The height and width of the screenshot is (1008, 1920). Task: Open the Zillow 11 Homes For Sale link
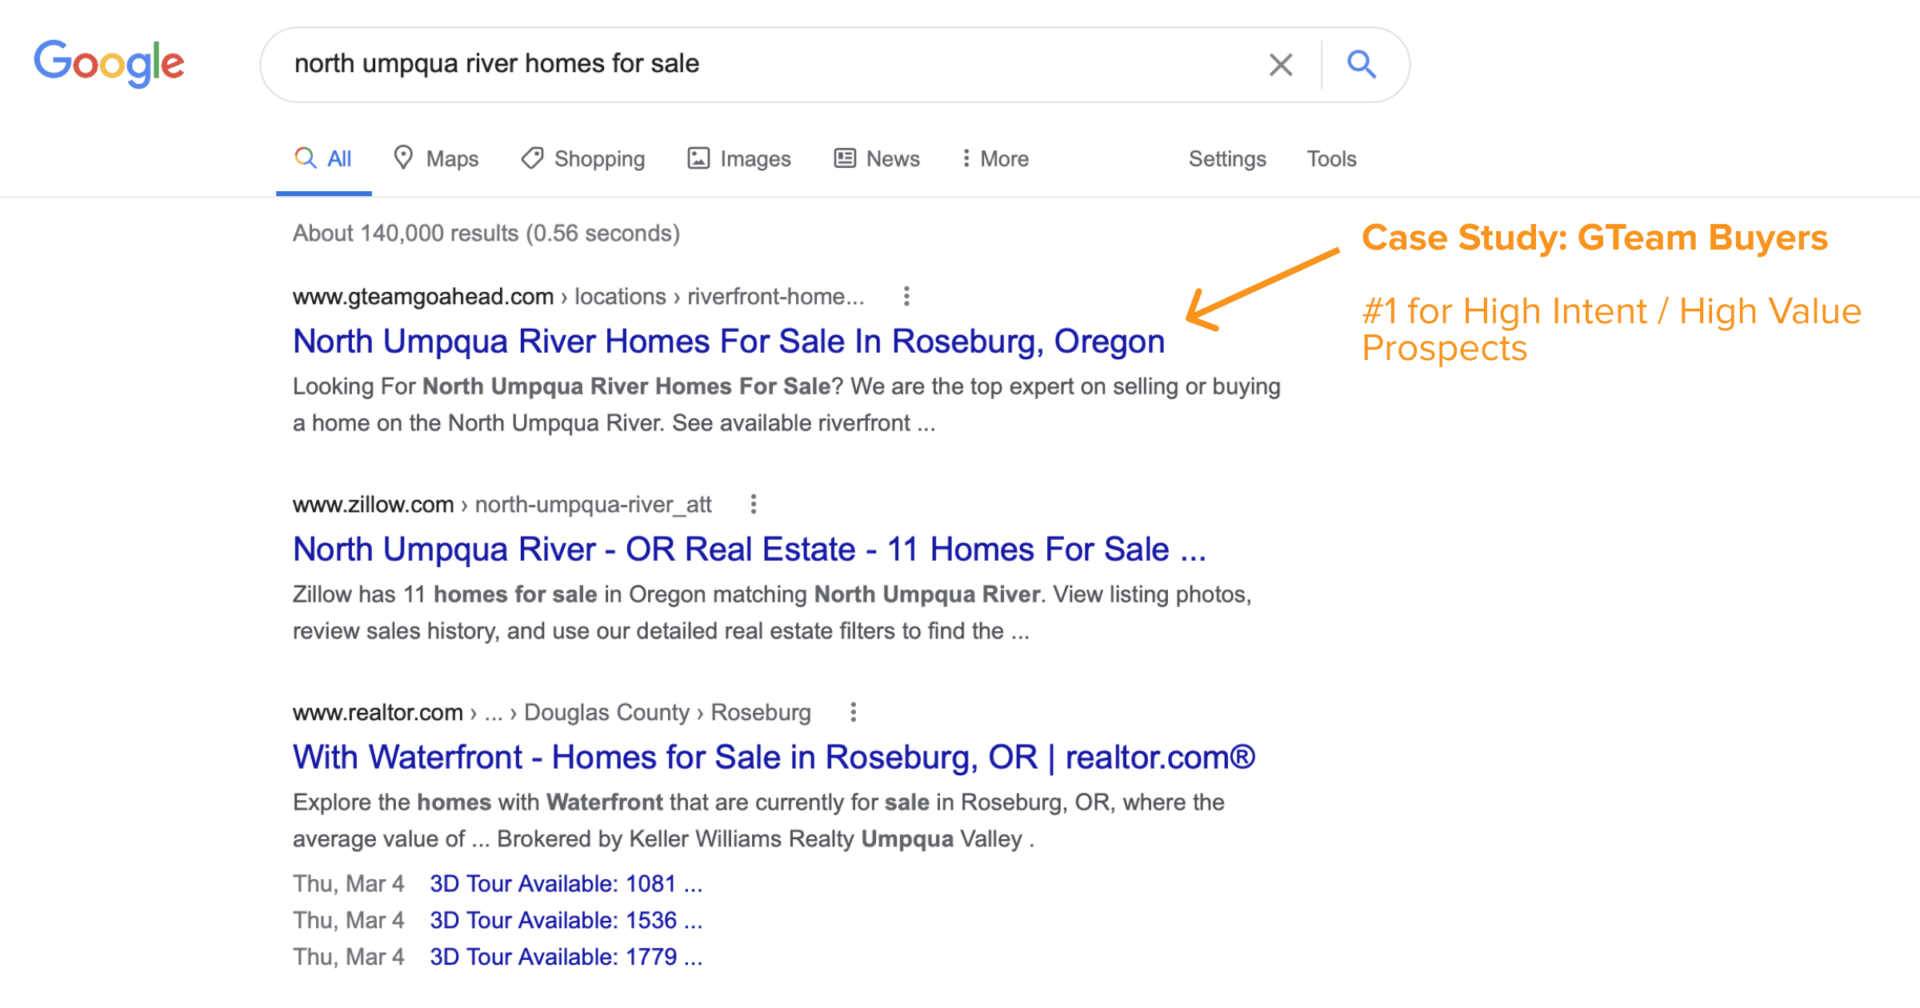pyautogui.click(x=748, y=550)
